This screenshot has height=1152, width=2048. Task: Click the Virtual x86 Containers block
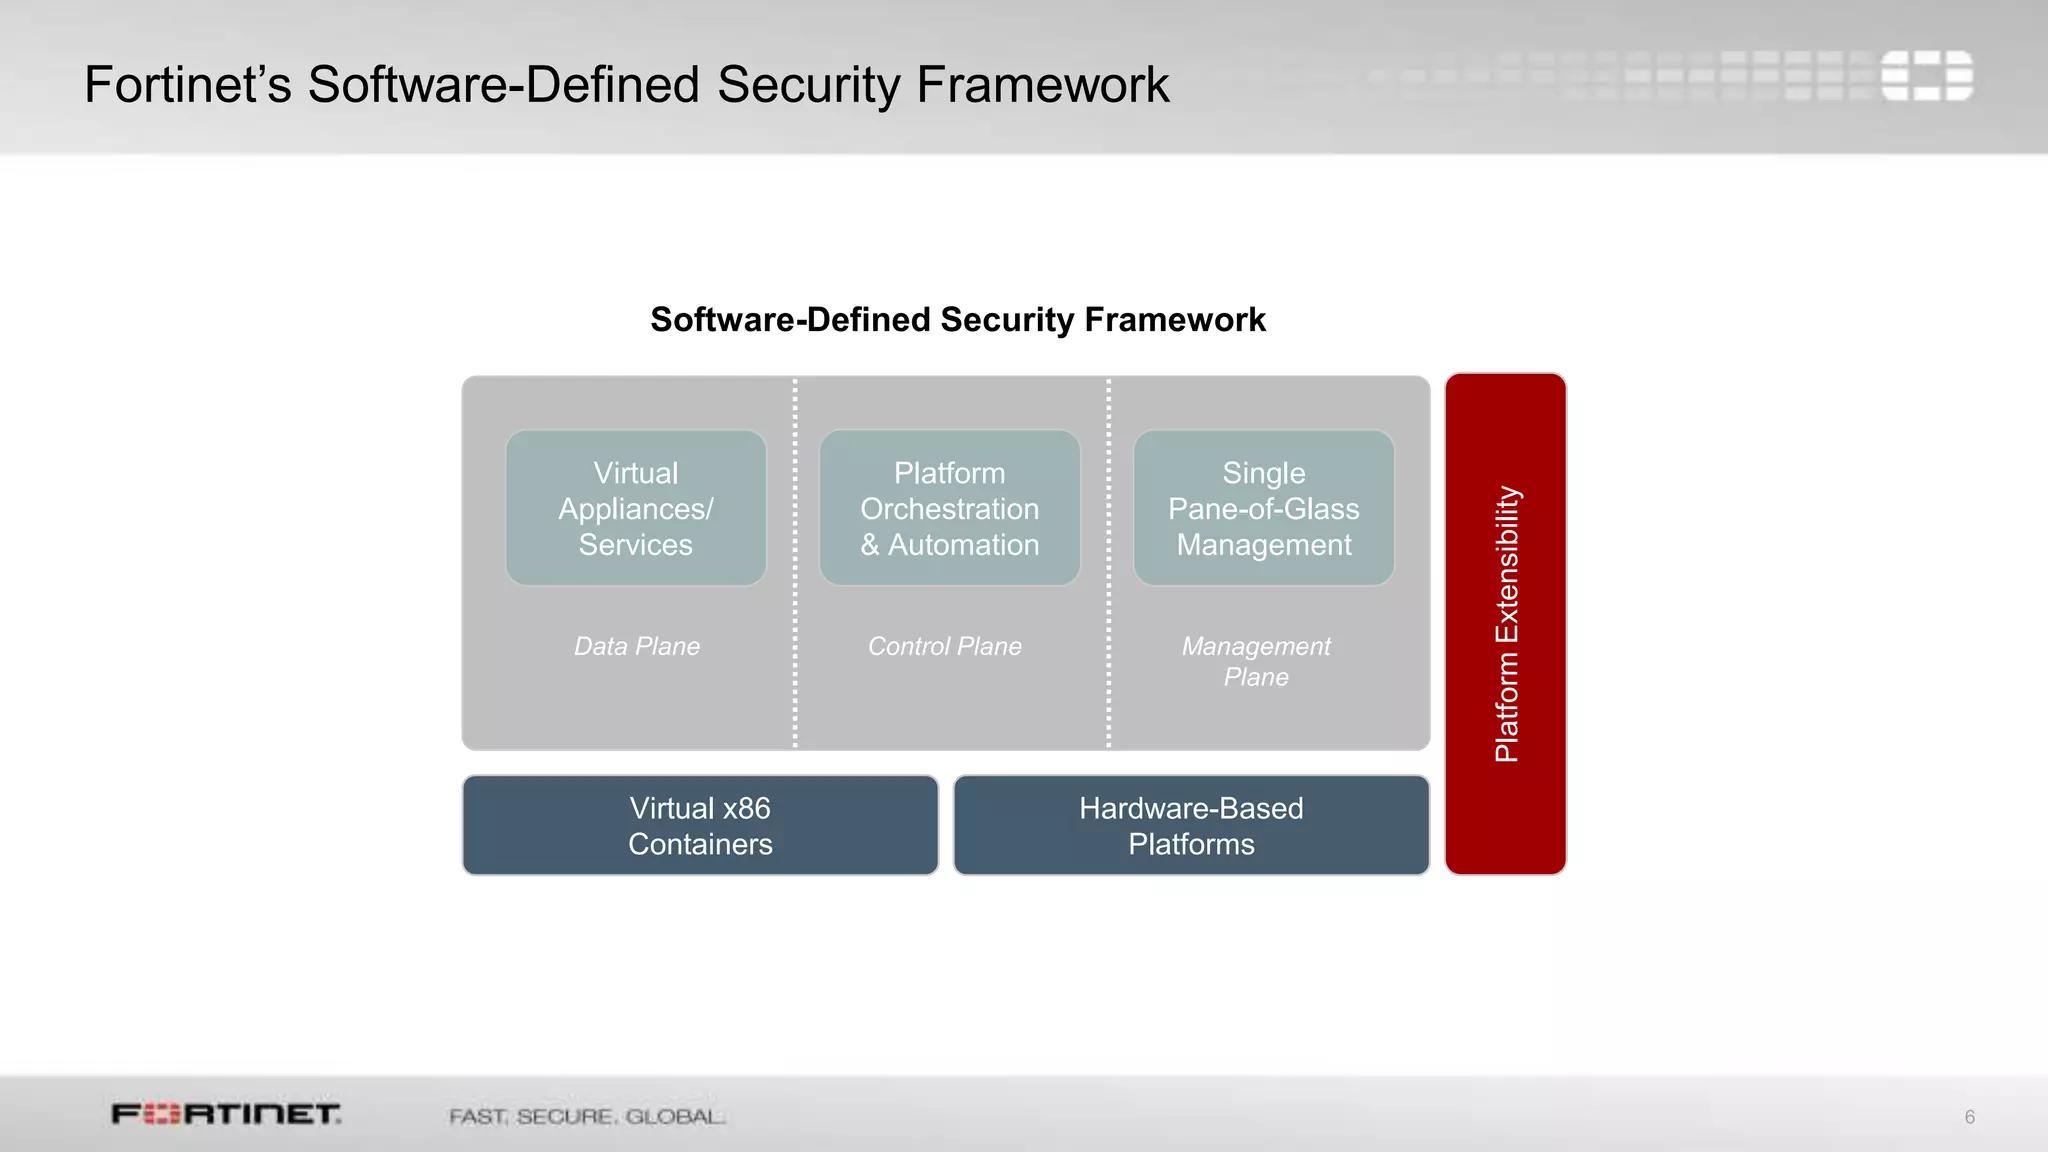700,826
